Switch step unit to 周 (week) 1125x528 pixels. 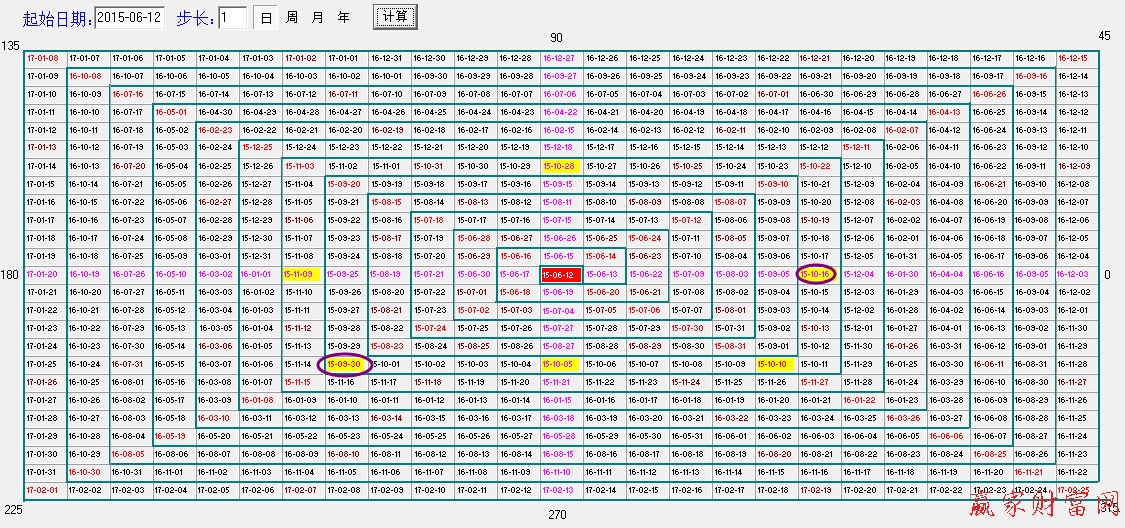(x=291, y=18)
